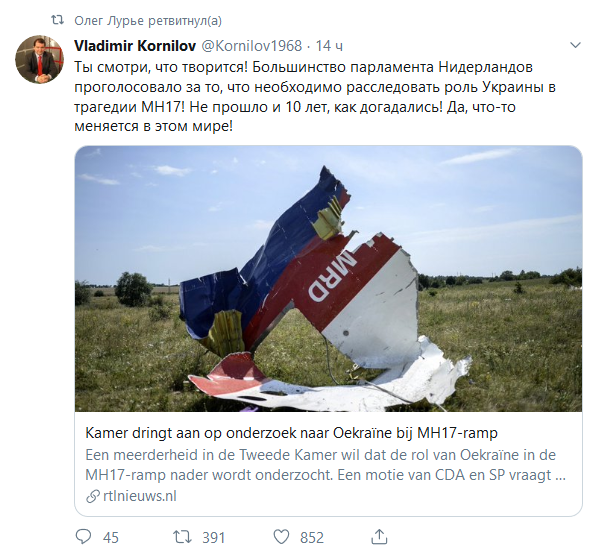598x556 pixels.
Task: Click the rtlnieuws.nl source domain
Action: point(140,496)
